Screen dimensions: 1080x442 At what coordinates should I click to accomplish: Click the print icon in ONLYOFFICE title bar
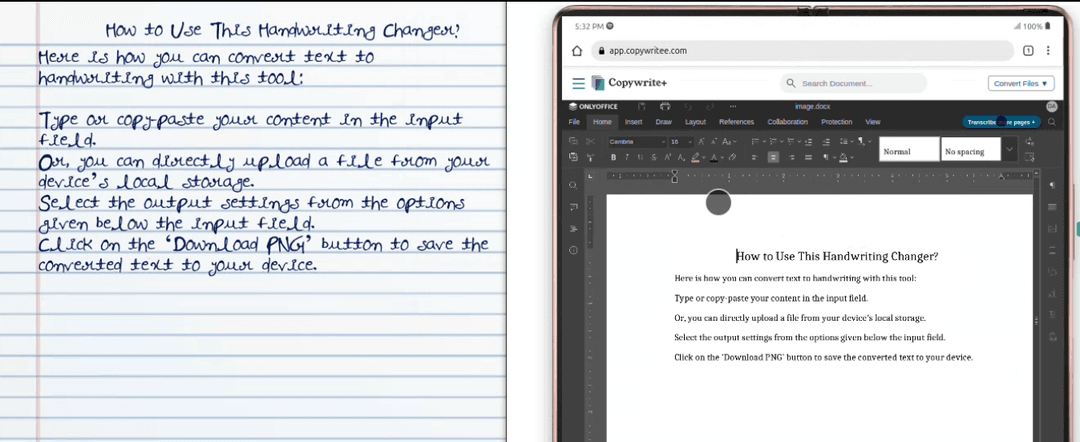pyautogui.click(x=665, y=106)
